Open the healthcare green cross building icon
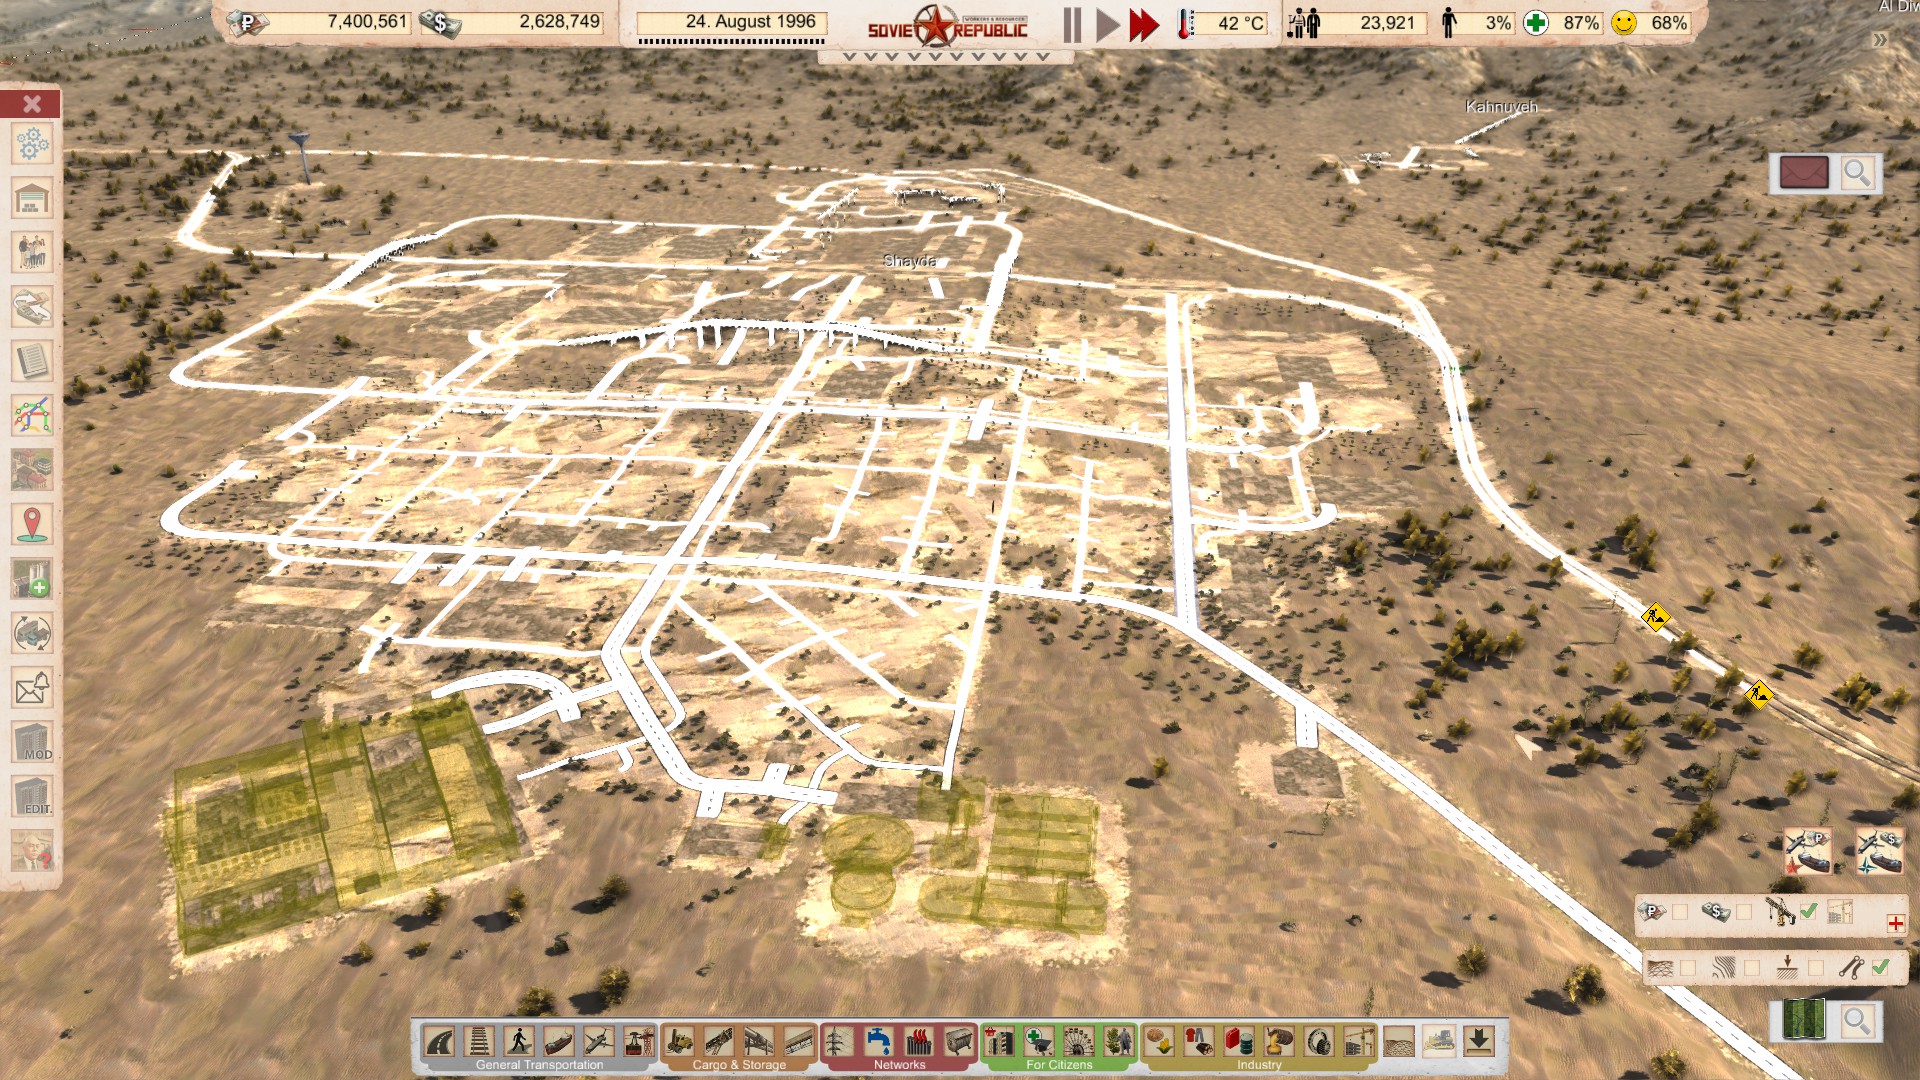This screenshot has height=1080, width=1920. (x=1039, y=1042)
